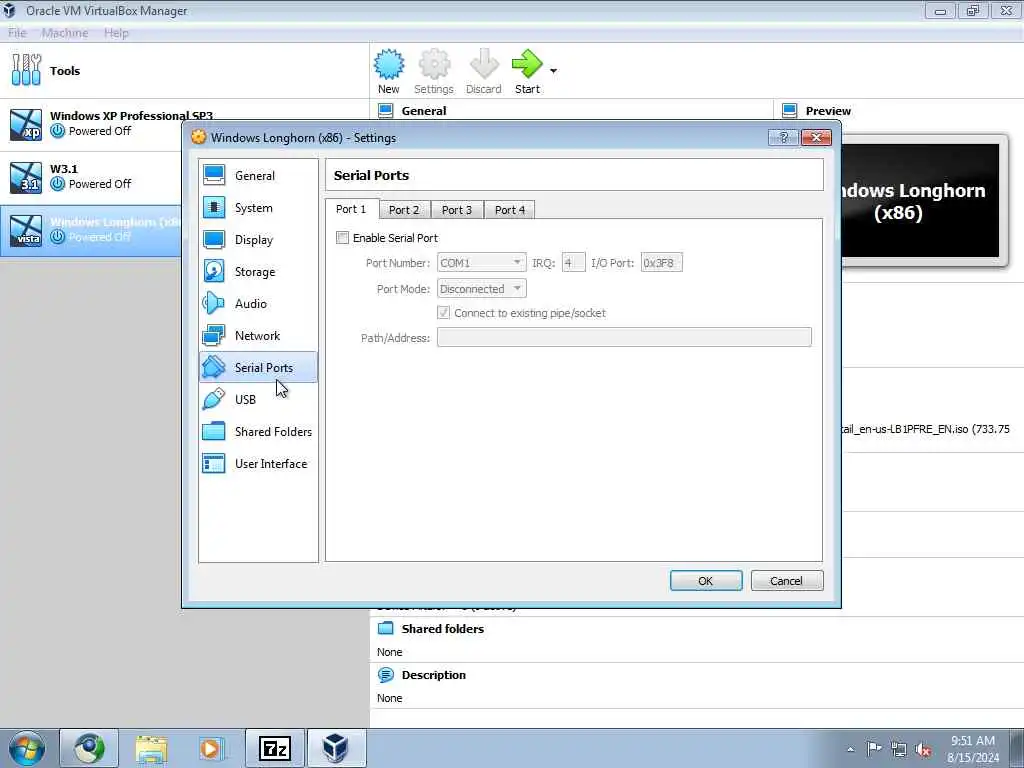Screen dimensions: 1024x768
Task: Open USB settings category
Action: tap(258, 400)
